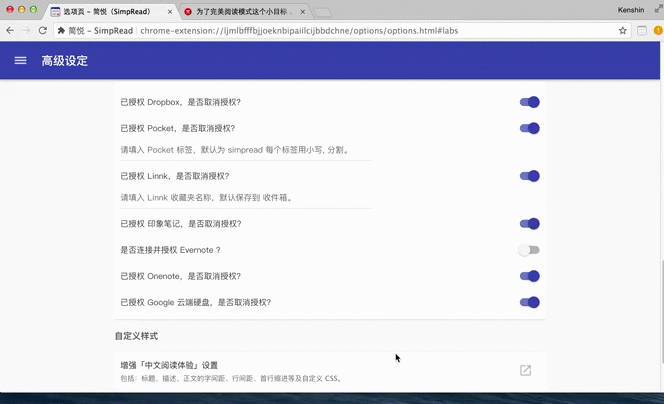Click the 包括：标题、描述 description text
The image size is (664, 404).
[x=231, y=378]
